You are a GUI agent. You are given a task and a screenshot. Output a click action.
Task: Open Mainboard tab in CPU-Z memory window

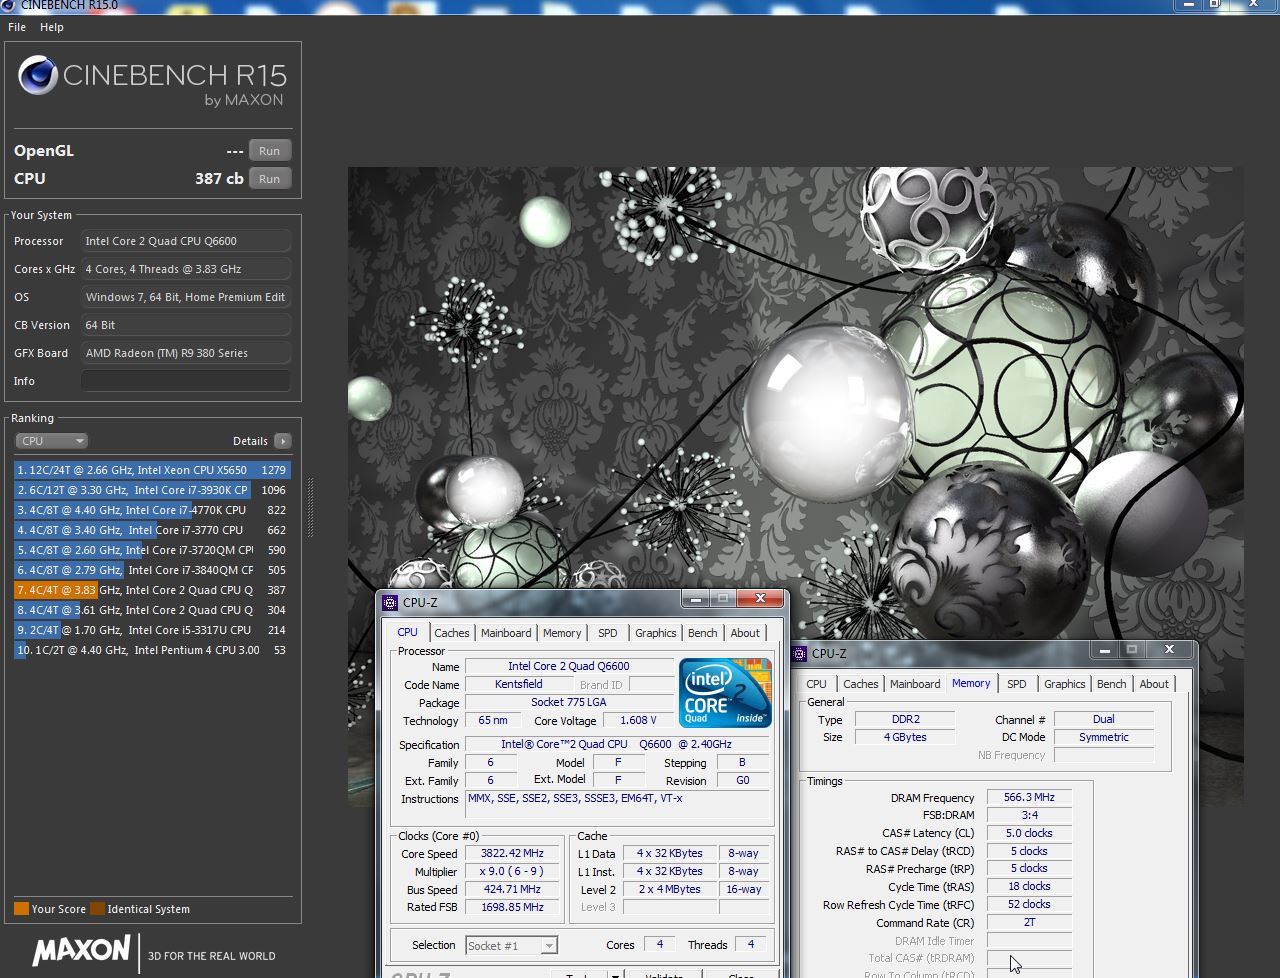[915, 684]
